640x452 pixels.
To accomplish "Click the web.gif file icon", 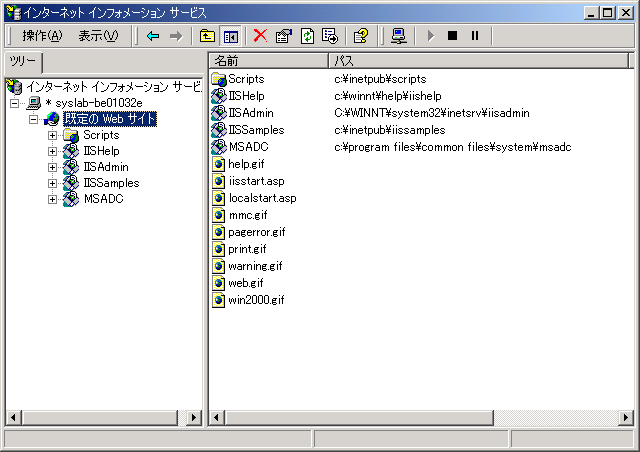I will point(219,283).
